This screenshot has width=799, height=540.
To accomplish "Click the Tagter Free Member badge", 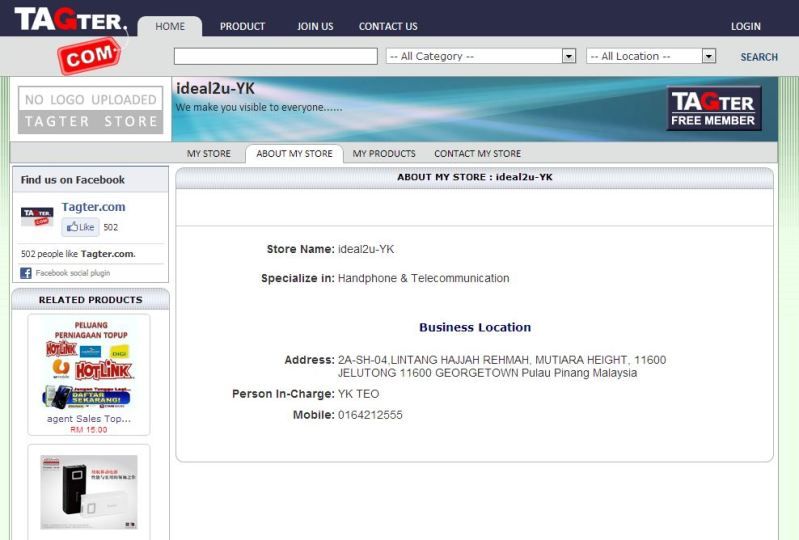I will click(x=714, y=109).
